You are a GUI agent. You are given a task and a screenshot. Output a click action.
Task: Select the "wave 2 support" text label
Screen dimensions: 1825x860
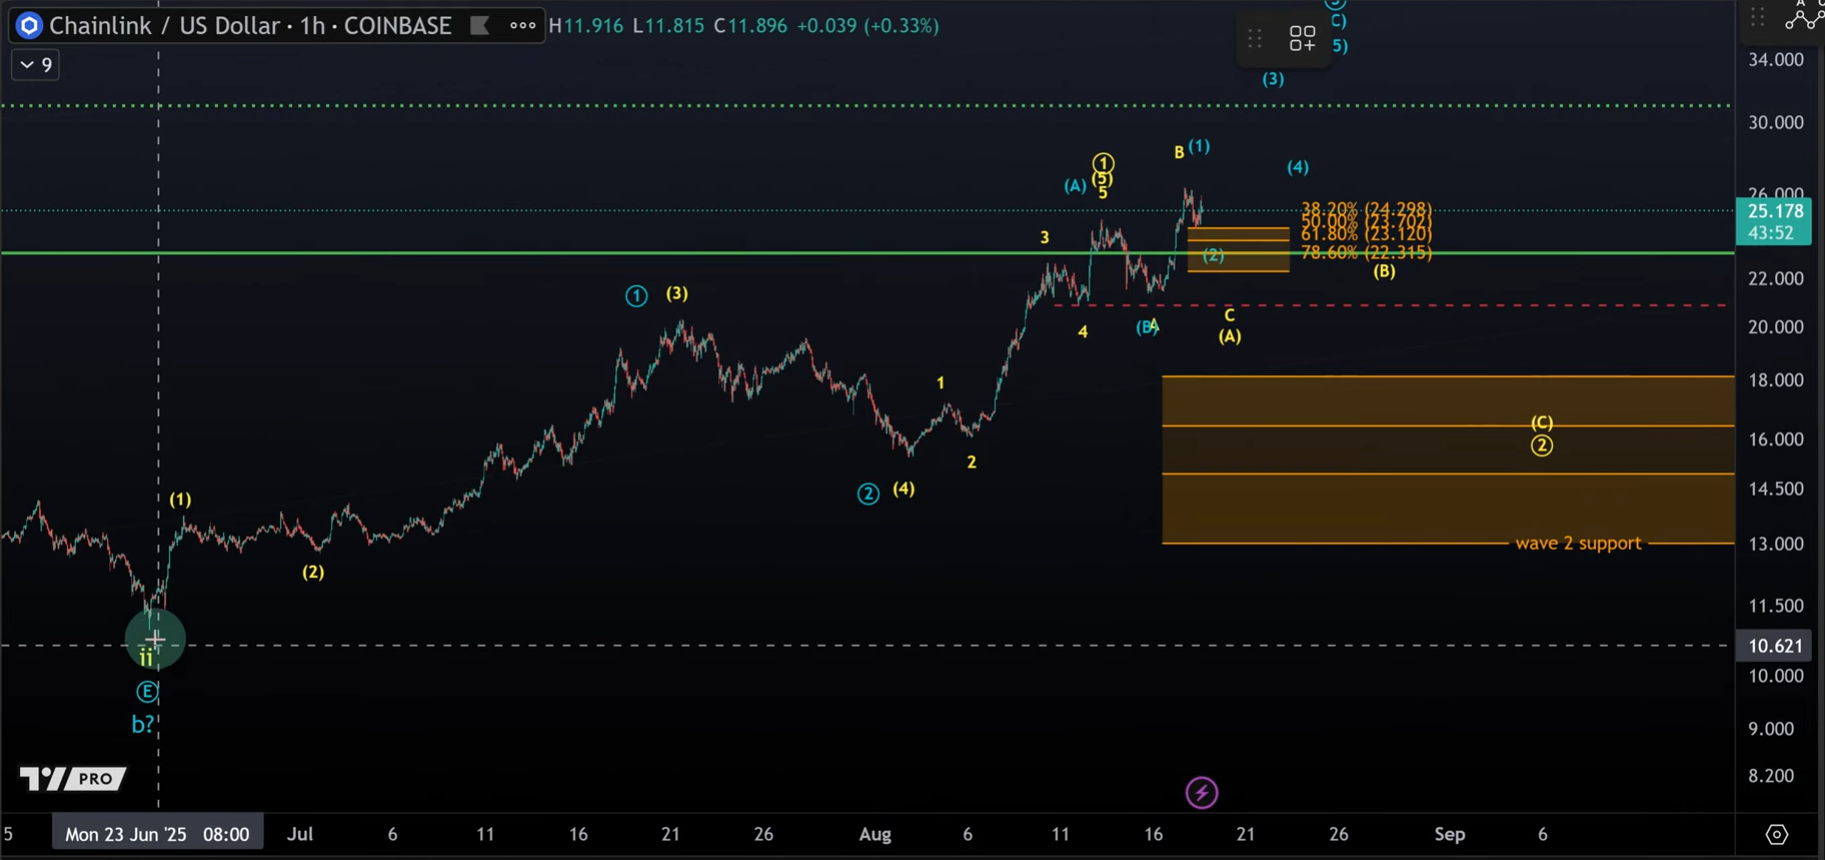1578,543
